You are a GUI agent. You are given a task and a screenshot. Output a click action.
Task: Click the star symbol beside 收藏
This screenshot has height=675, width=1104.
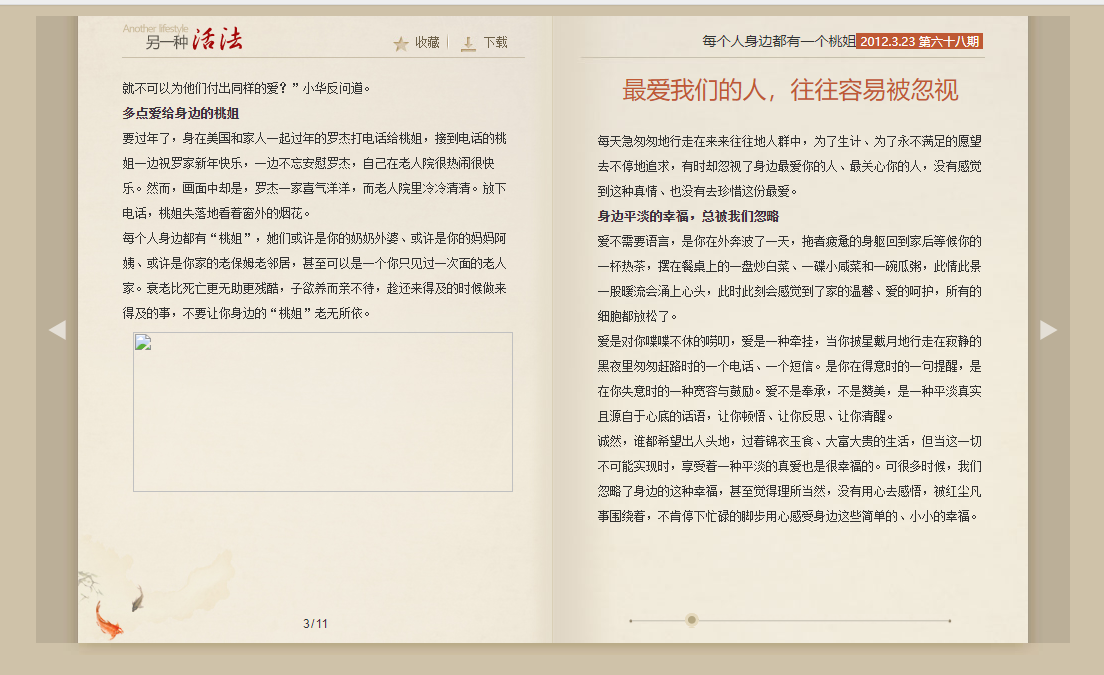401,42
